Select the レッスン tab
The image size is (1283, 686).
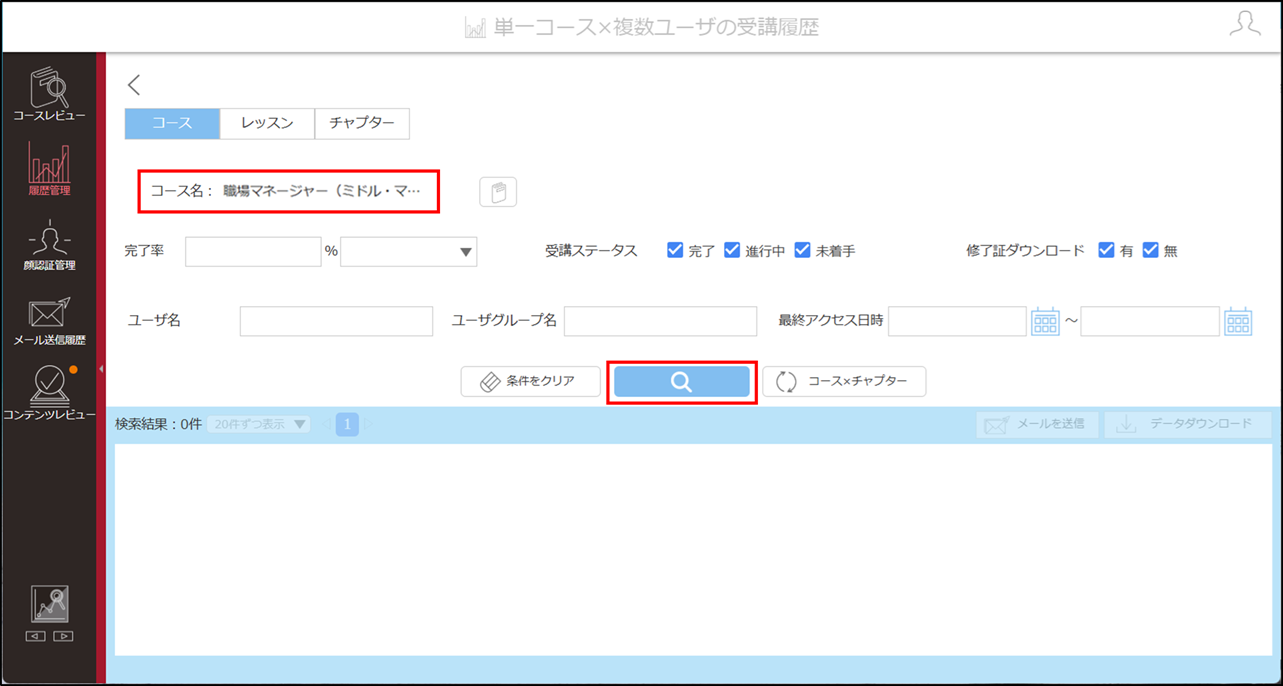267,124
